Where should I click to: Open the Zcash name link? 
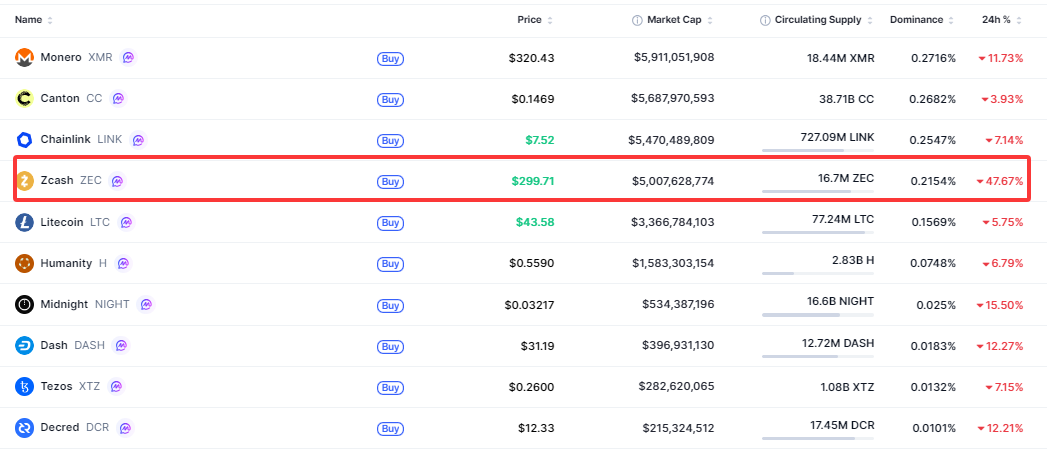click(x=57, y=180)
